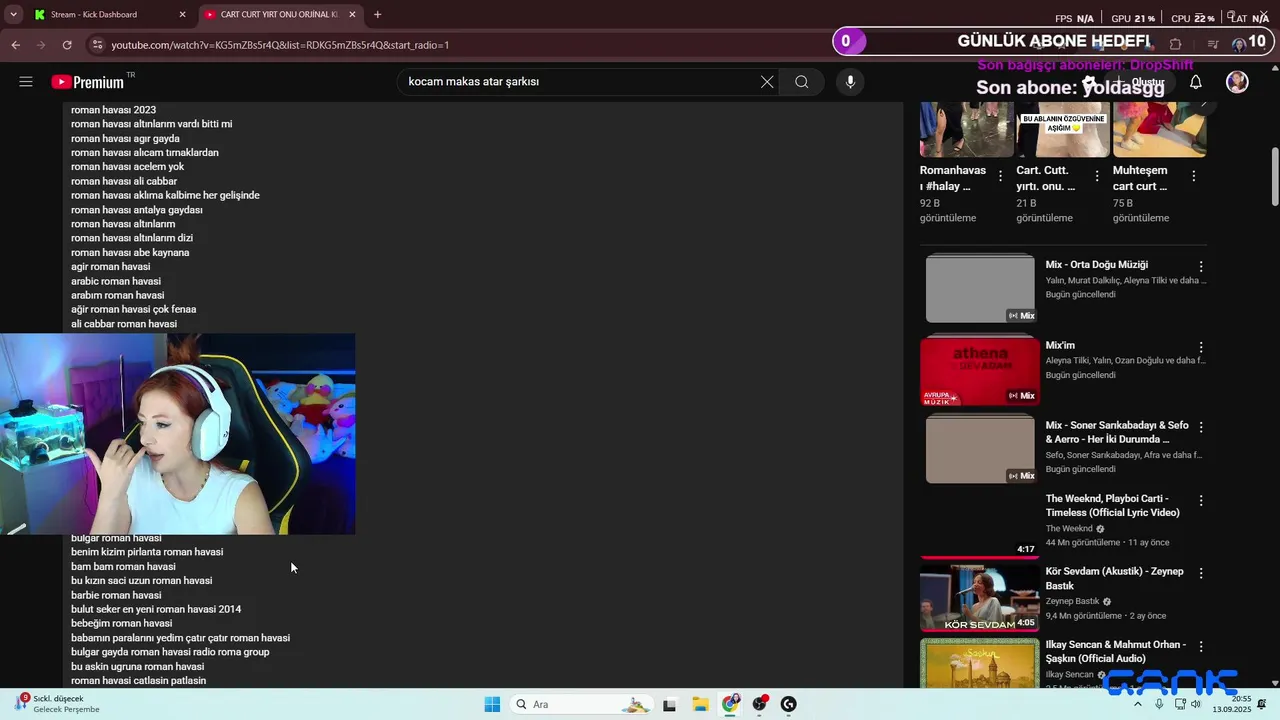Open the Kör Sevdam (Akustik) video thumbnail
Image resolution: width=1280 pixels, height=720 pixels.
[x=980, y=598]
